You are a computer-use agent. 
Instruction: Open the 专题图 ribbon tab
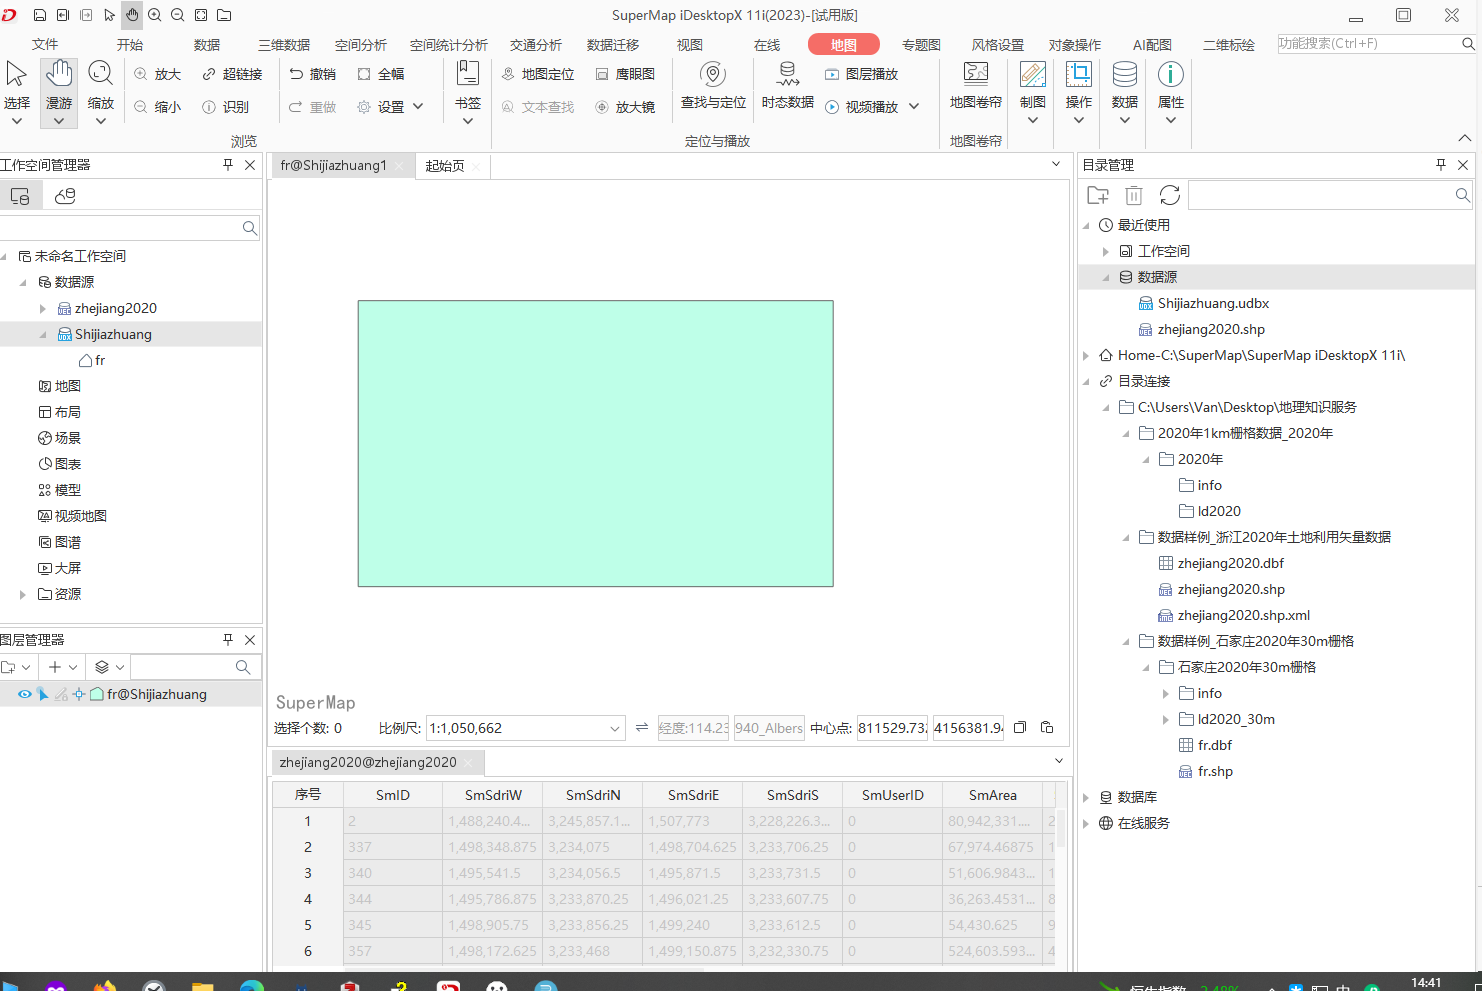tap(921, 45)
